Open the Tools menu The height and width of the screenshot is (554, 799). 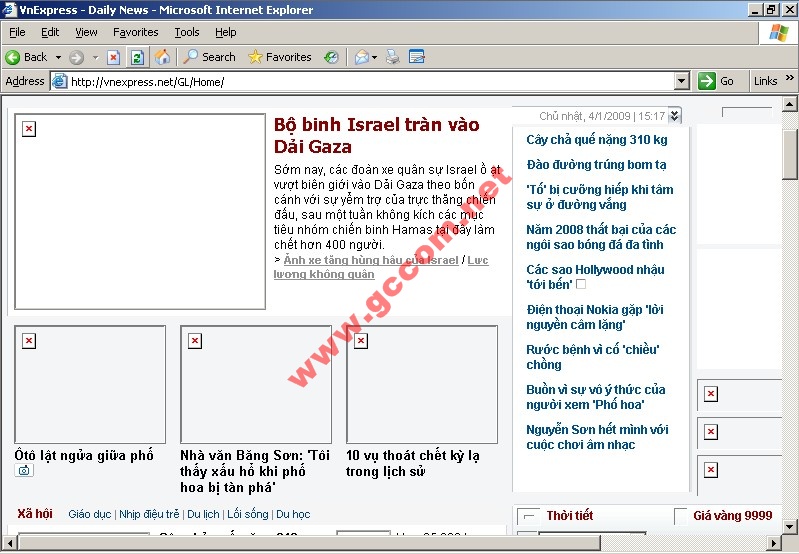pos(187,32)
